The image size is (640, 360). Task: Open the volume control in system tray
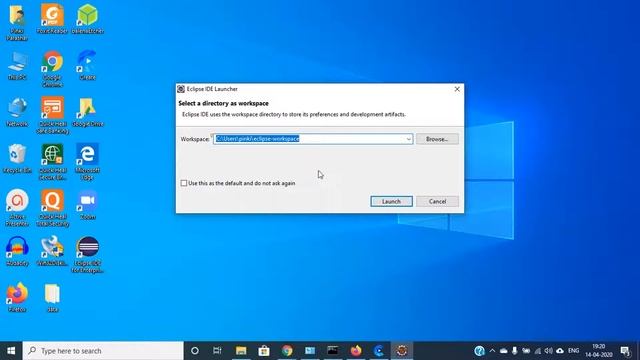(549, 351)
